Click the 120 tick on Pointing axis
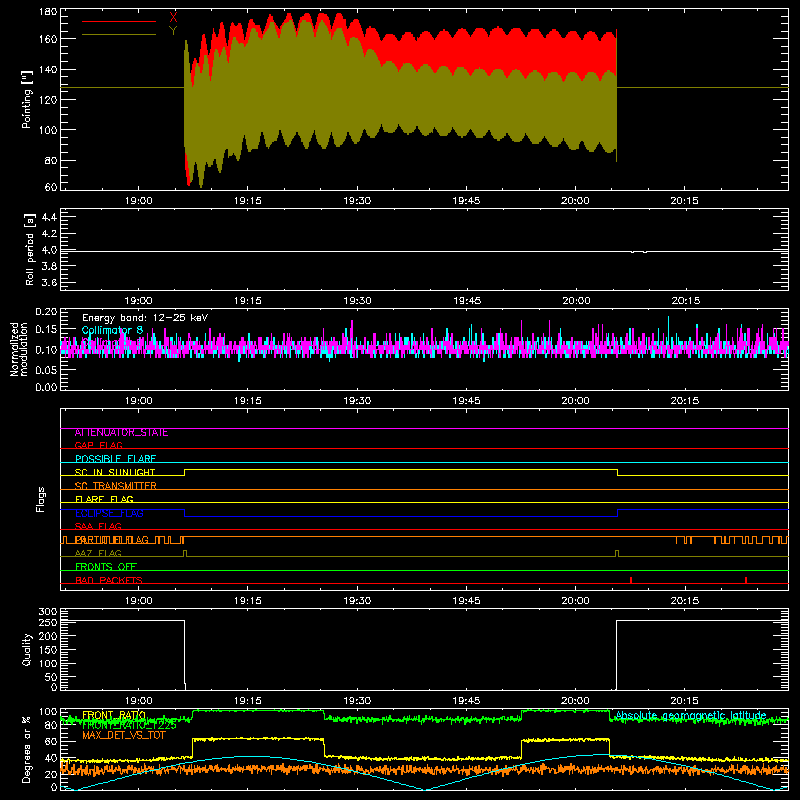This screenshot has width=800, height=800. 47,99
